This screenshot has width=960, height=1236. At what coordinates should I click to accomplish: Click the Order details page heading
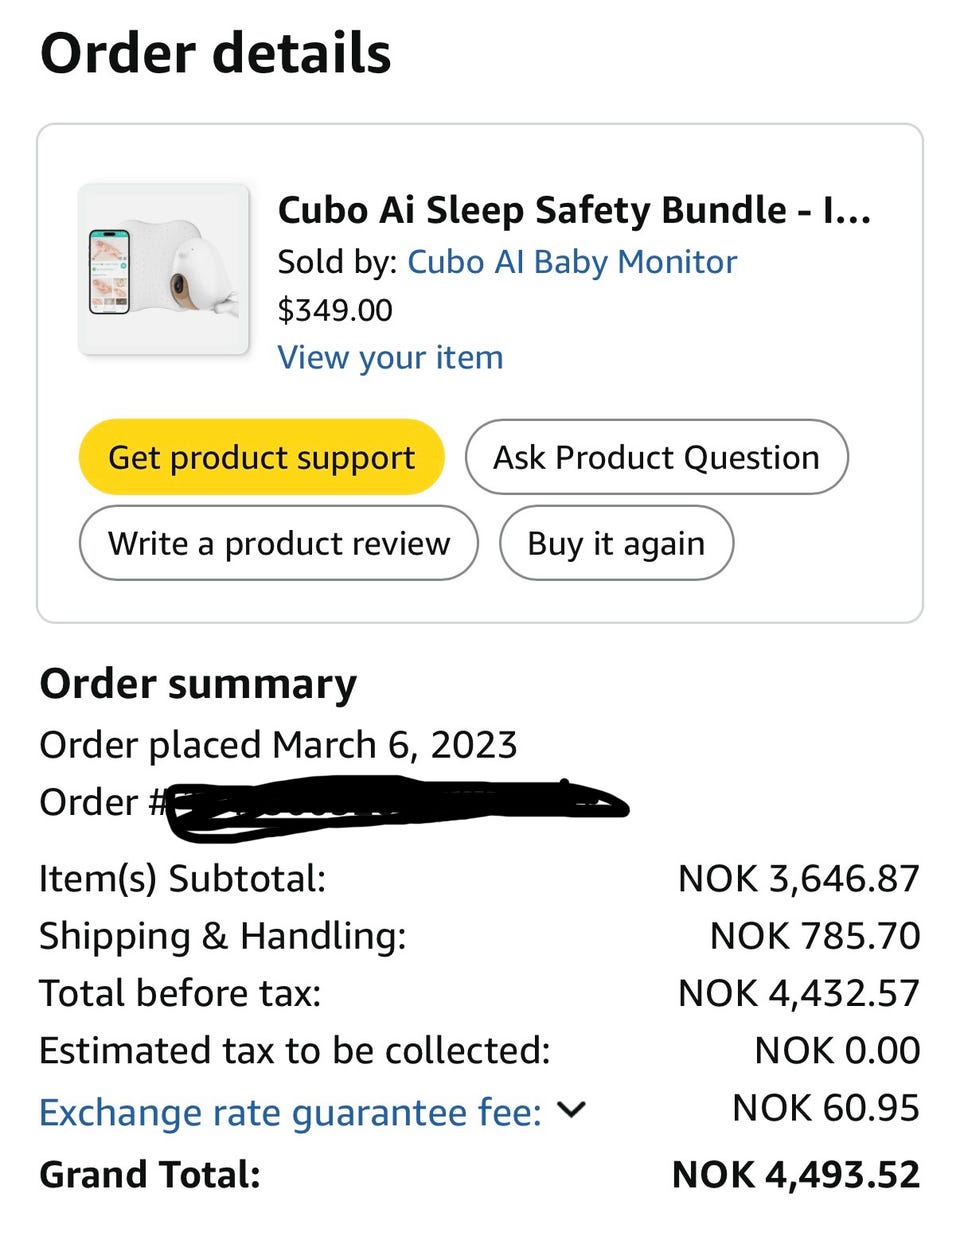215,54
